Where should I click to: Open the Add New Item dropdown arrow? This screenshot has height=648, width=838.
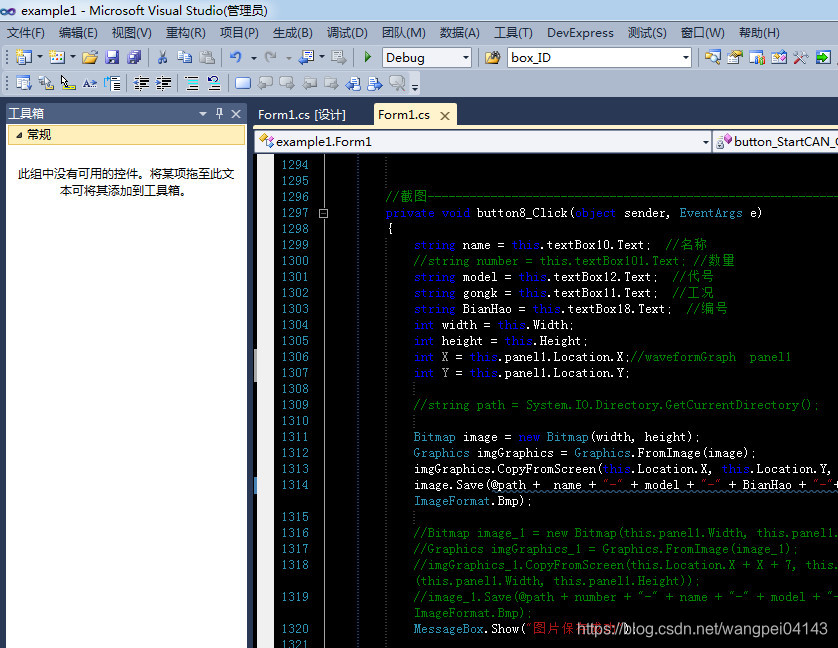click(73, 57)
